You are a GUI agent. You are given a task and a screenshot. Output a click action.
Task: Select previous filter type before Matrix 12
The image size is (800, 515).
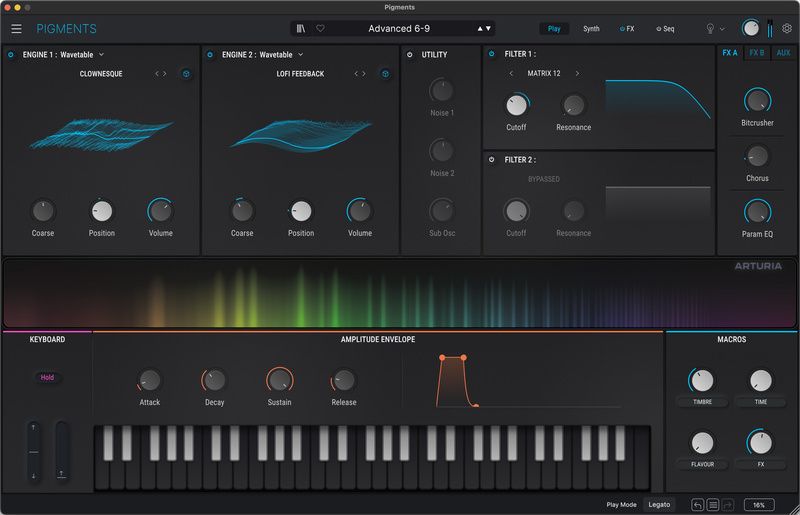pyautogui.click(x=511, y=73)
